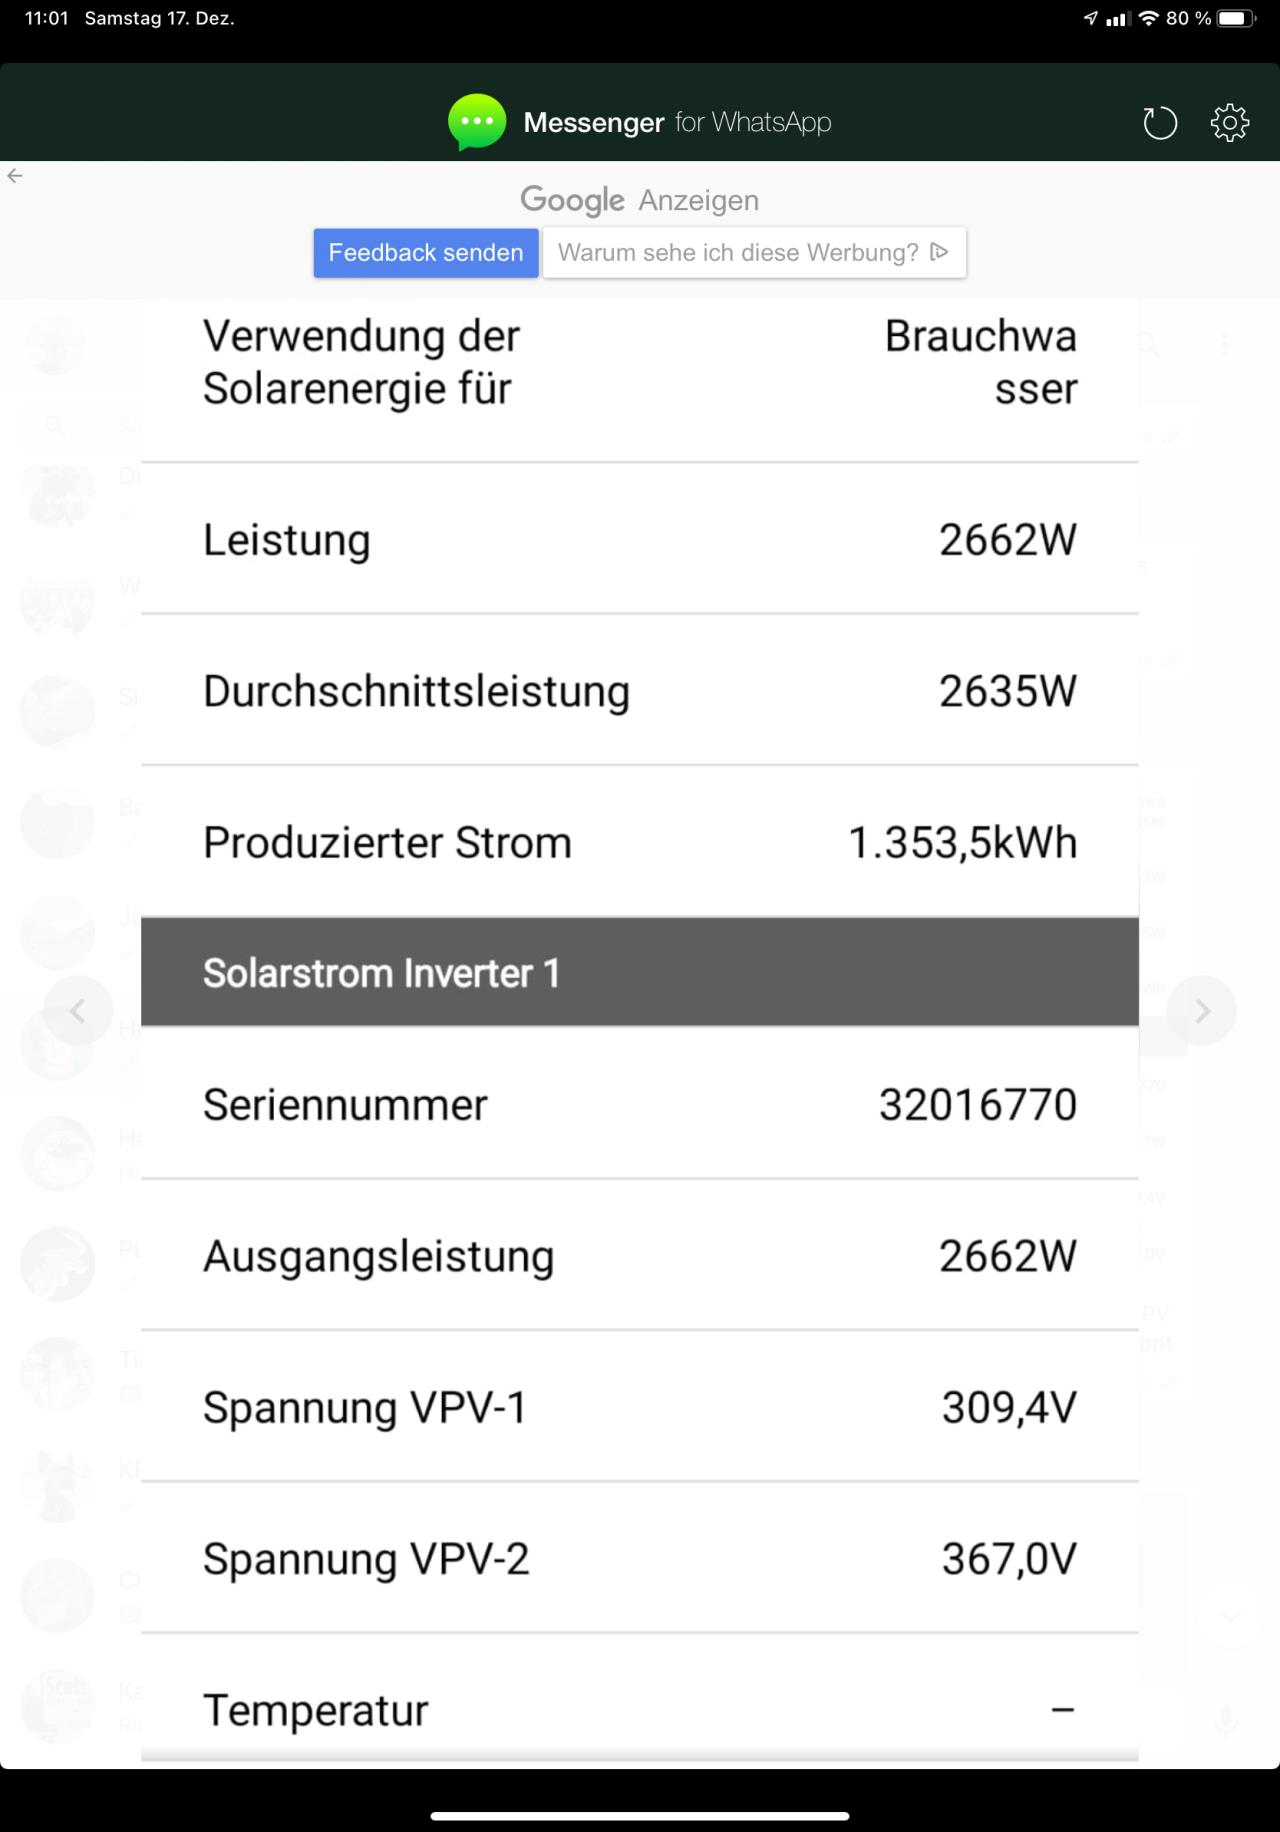Open settings gear icon
The width and height of the screenshot is (1280, 1832).
pos(1229,123)
